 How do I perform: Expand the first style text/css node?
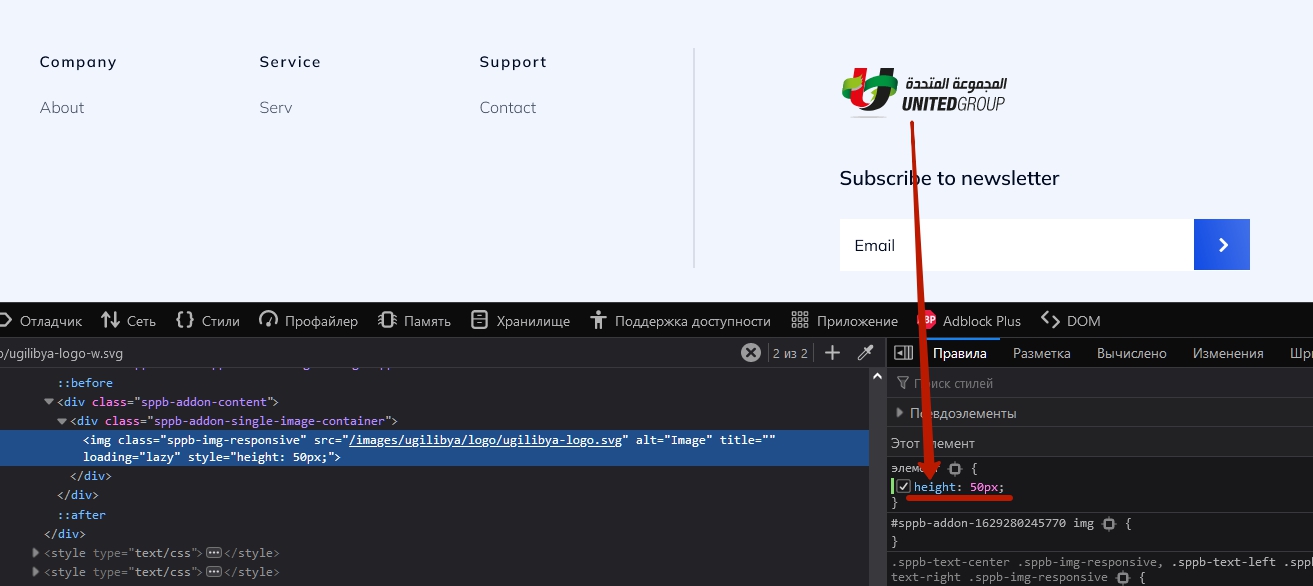37,553
